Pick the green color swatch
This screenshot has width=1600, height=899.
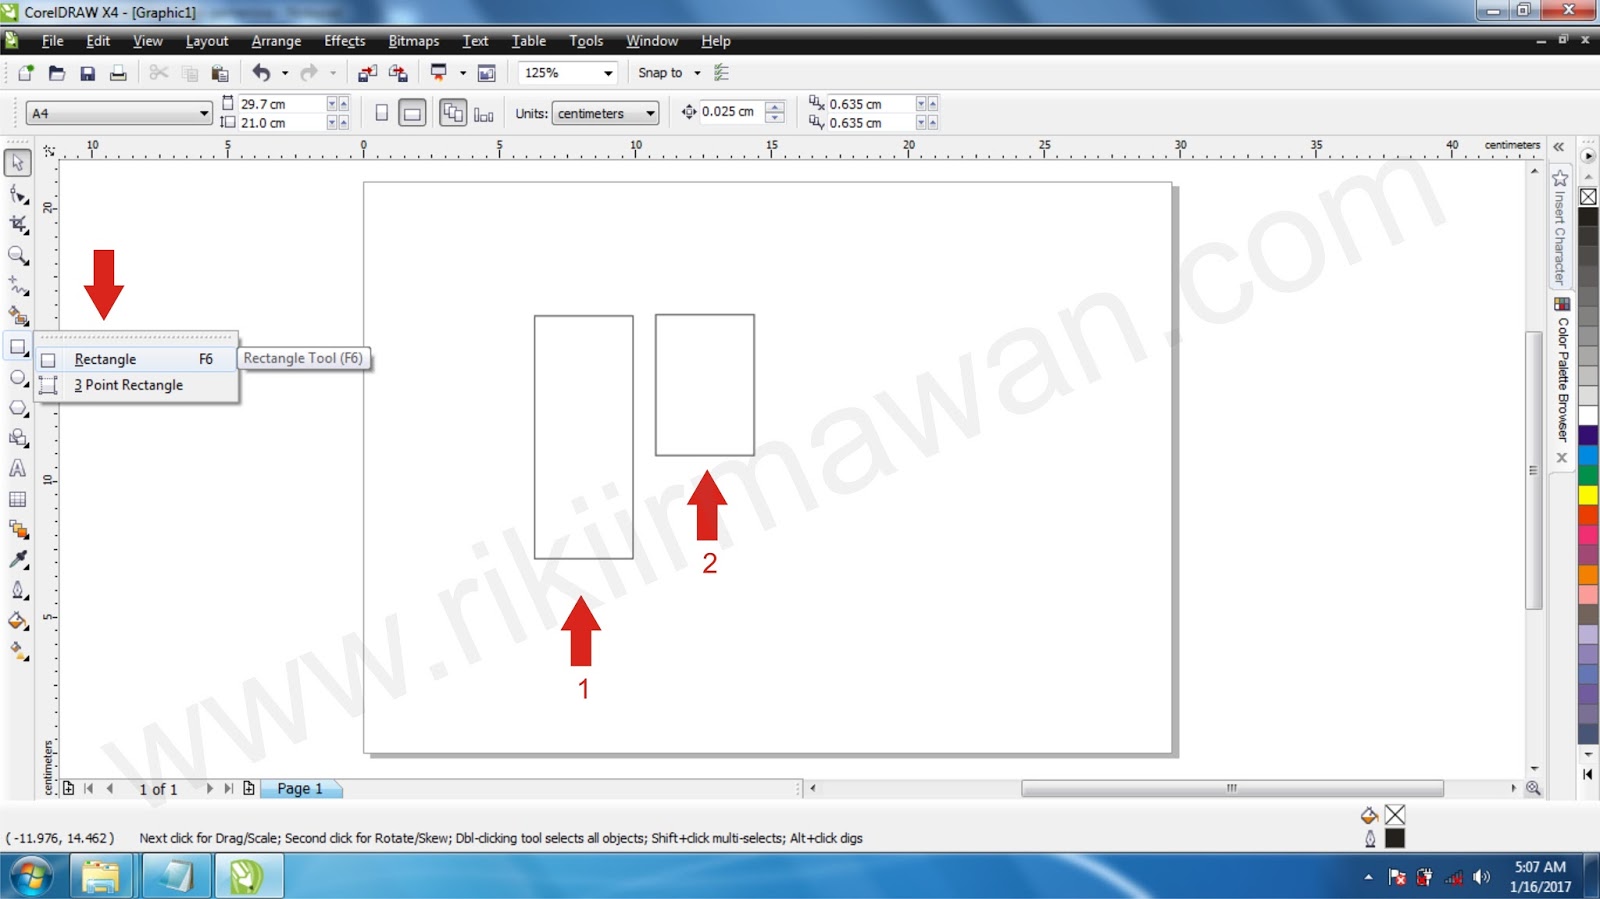[x=1588, y=475]
